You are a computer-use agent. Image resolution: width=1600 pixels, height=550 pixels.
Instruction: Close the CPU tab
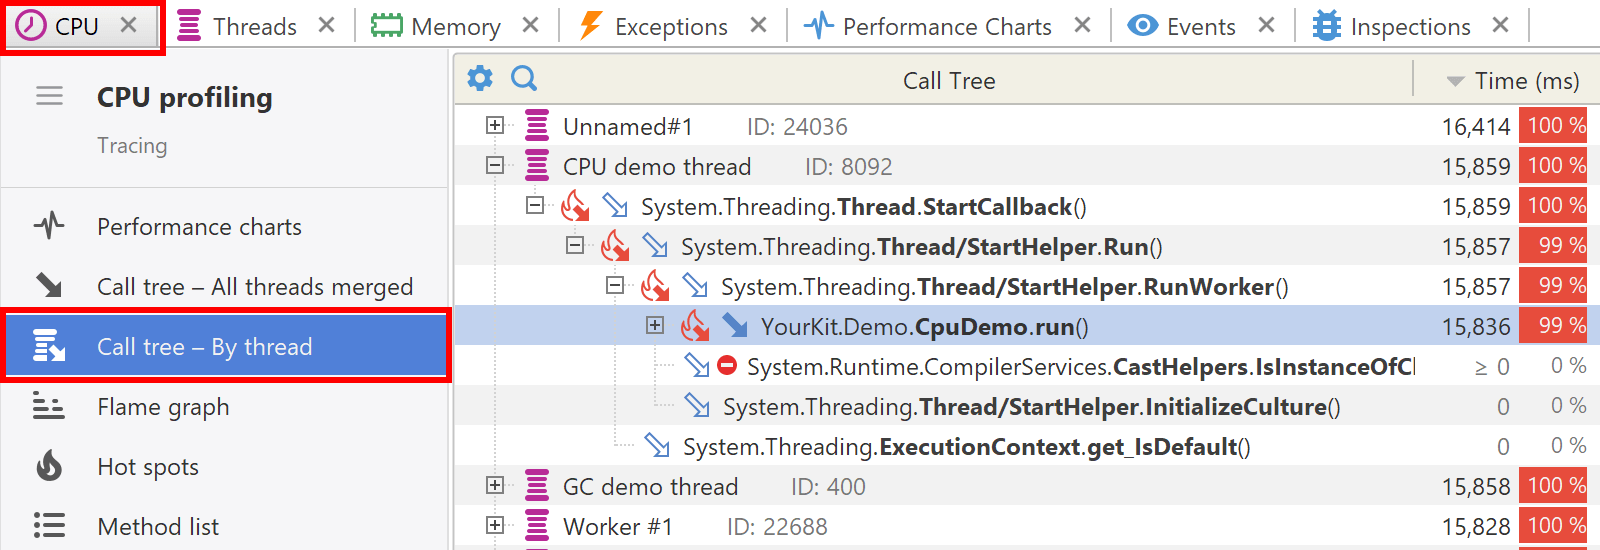129,25
